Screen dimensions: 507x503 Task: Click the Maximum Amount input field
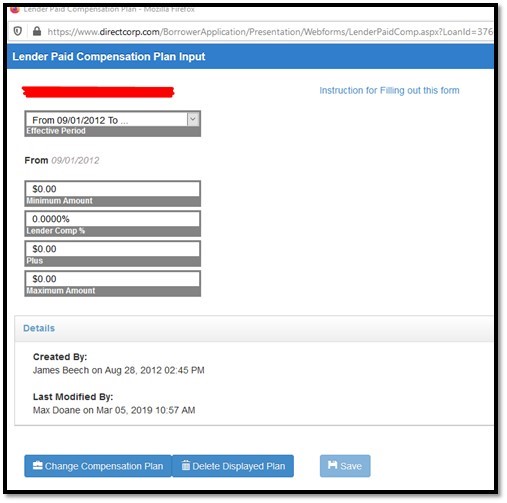(x=113, y=279)
